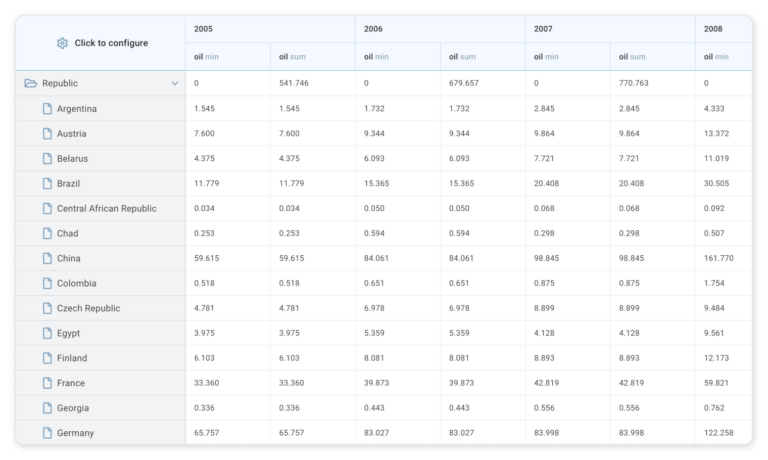This screenshot has height=460, width=768.
Task: Click the Republic open folder icon
Action: click(30, 83)
